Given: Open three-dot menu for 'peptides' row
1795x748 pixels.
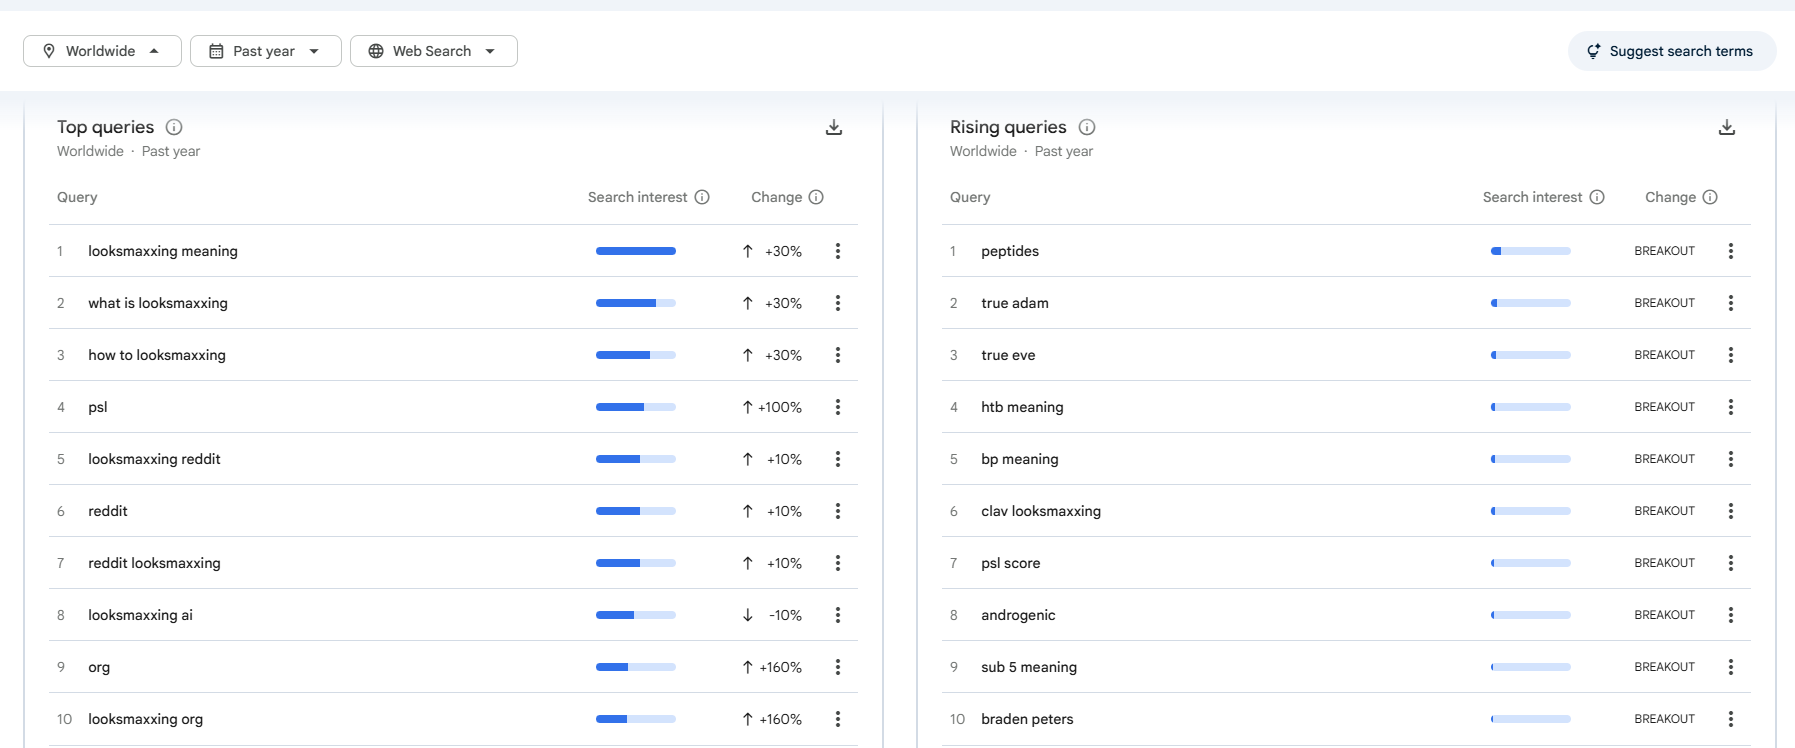Looking at the screenshot, I should [x=1730, y=251].
